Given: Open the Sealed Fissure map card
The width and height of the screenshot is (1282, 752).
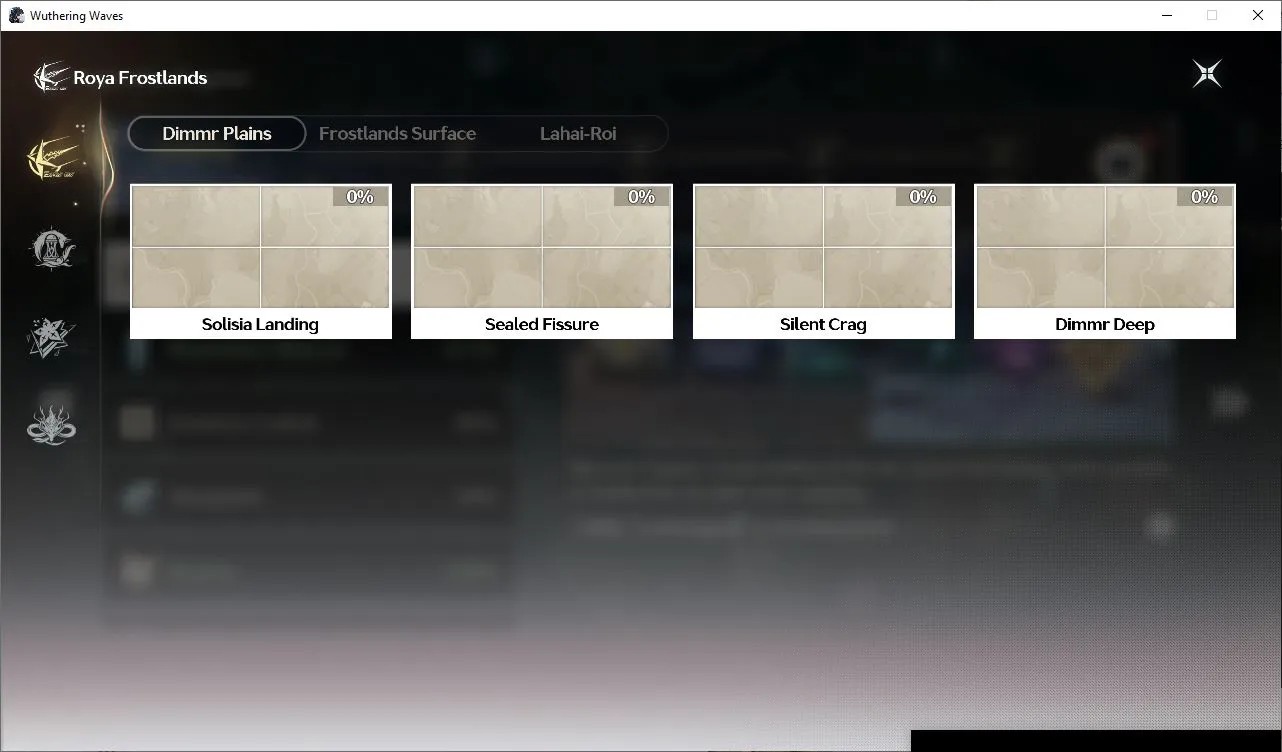Looking at the screenshot, I should (542, 261).
